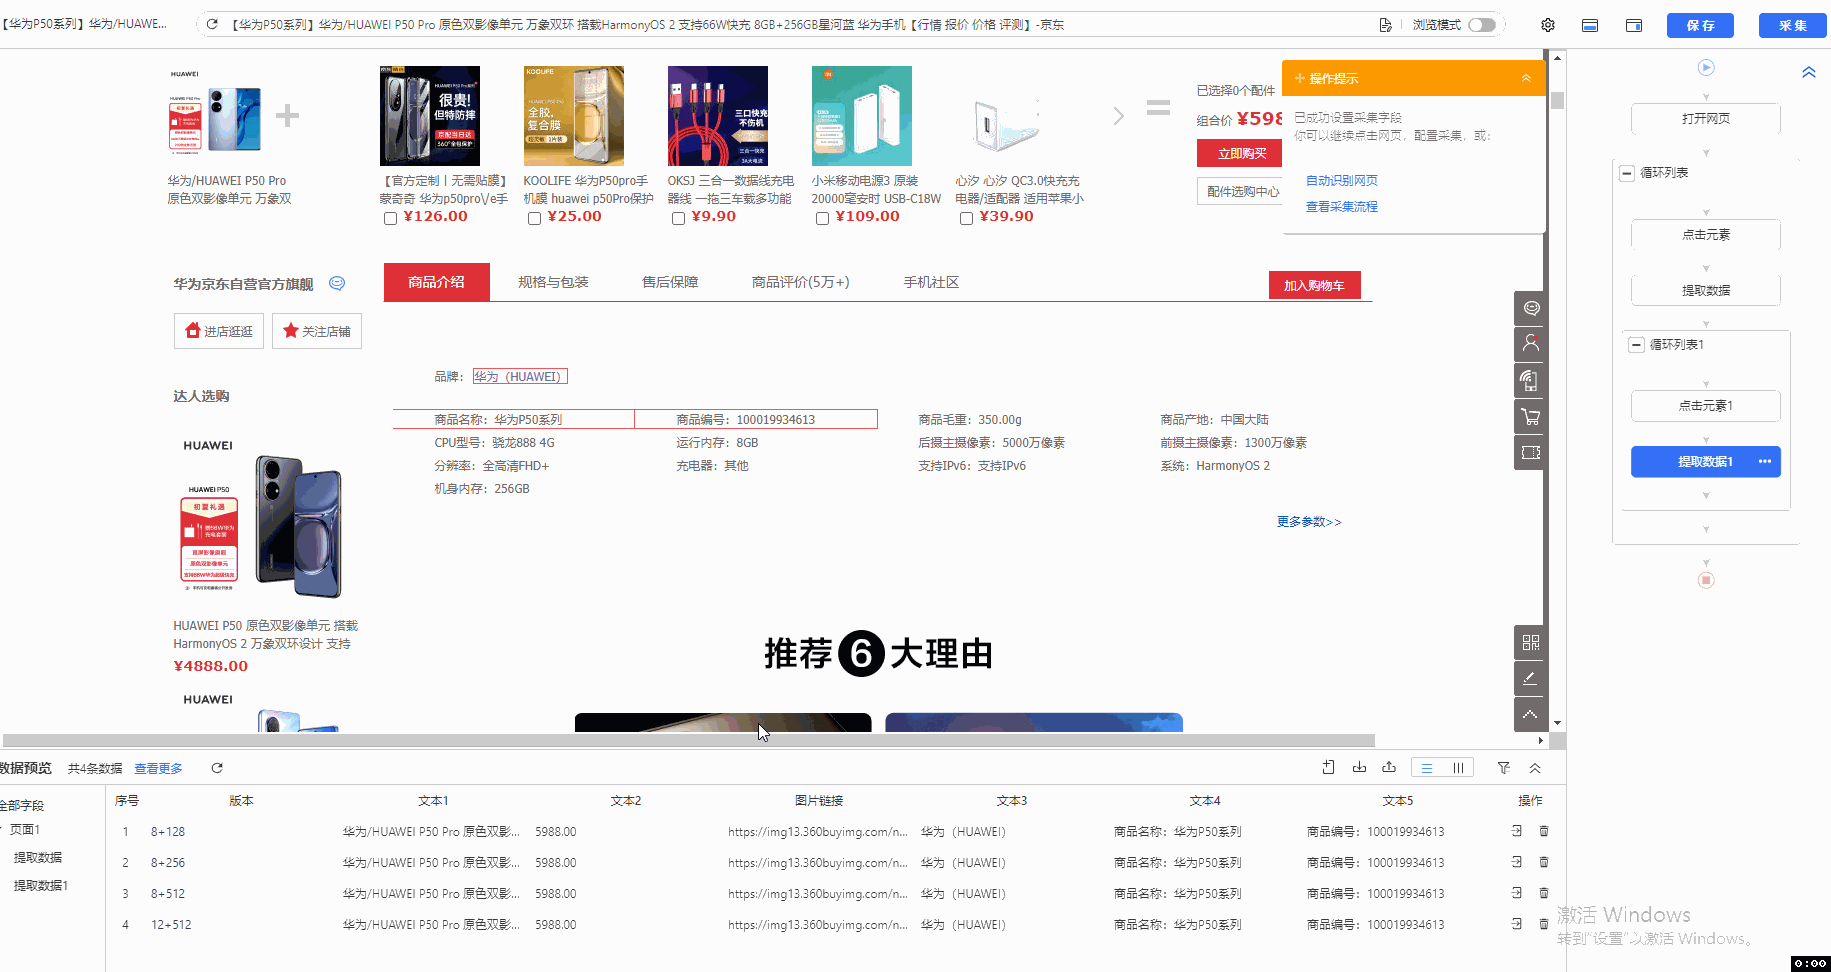Image resolution: width=1831 pixels, height=972 pixels.
Task: Click the 关注店铺 follow button
Action: point(317,331)
